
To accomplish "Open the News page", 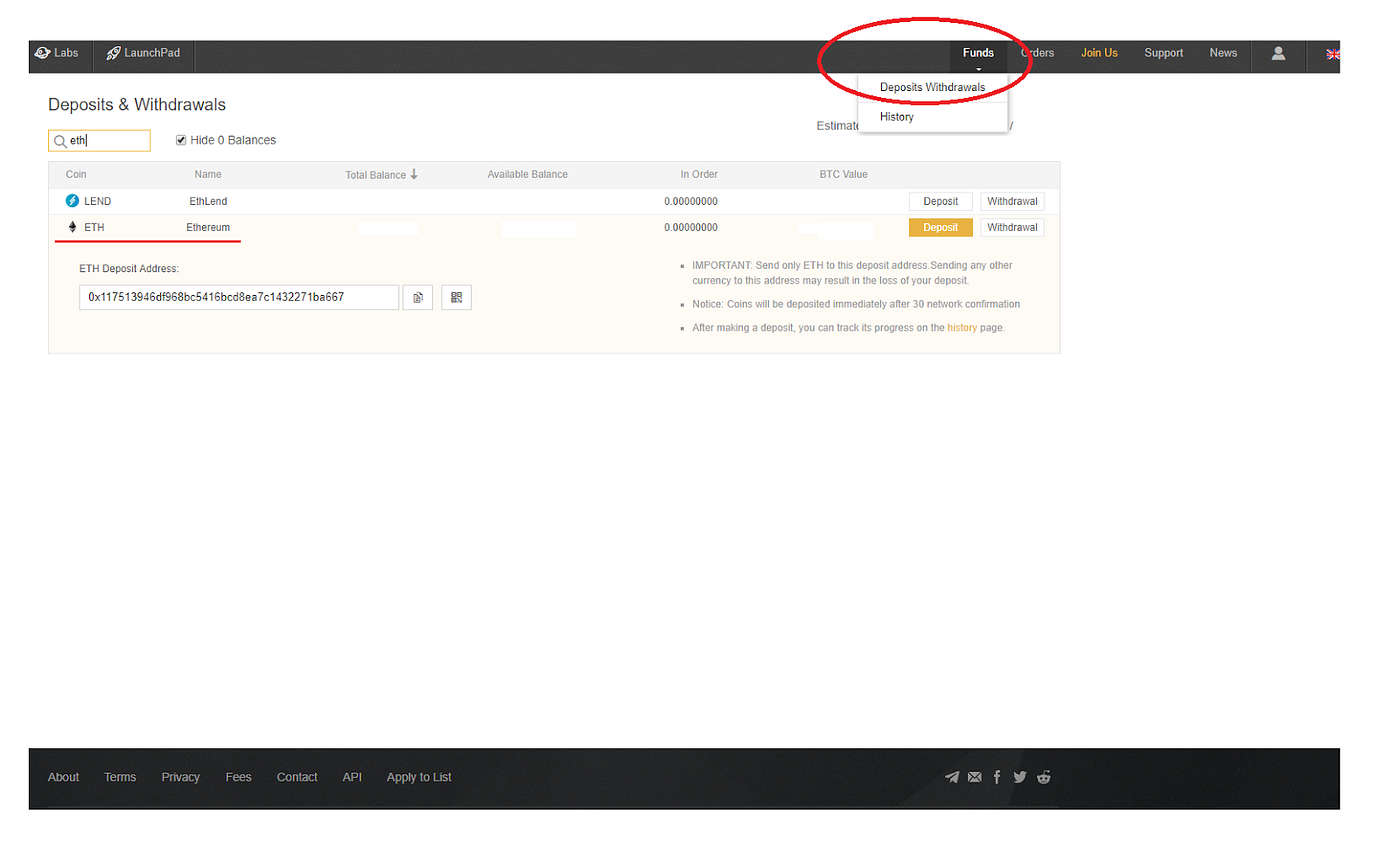I will (x=1223, y=53).
